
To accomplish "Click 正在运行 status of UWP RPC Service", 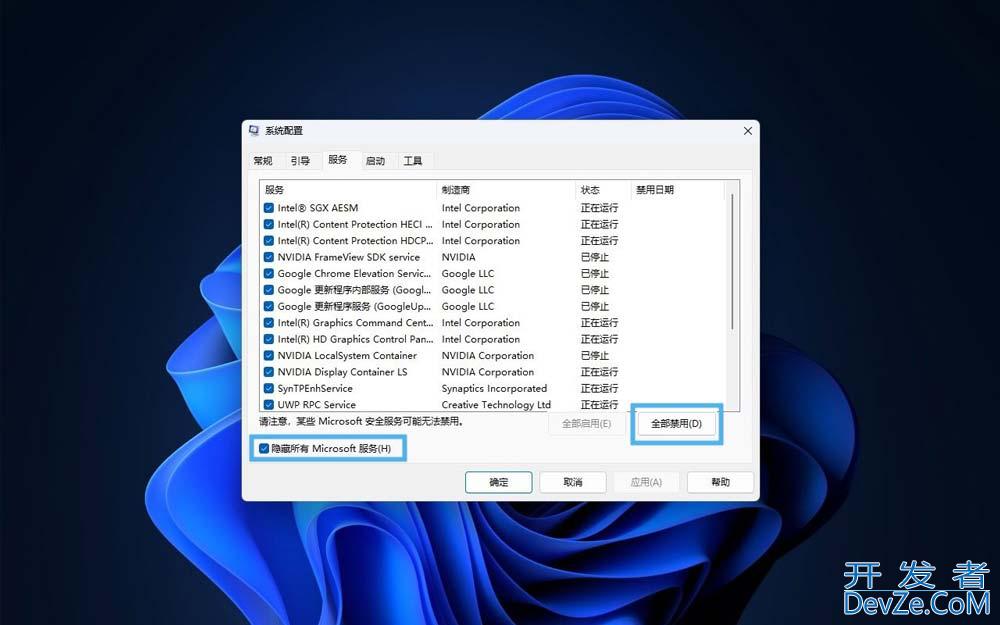I will (x=599, y=405).
